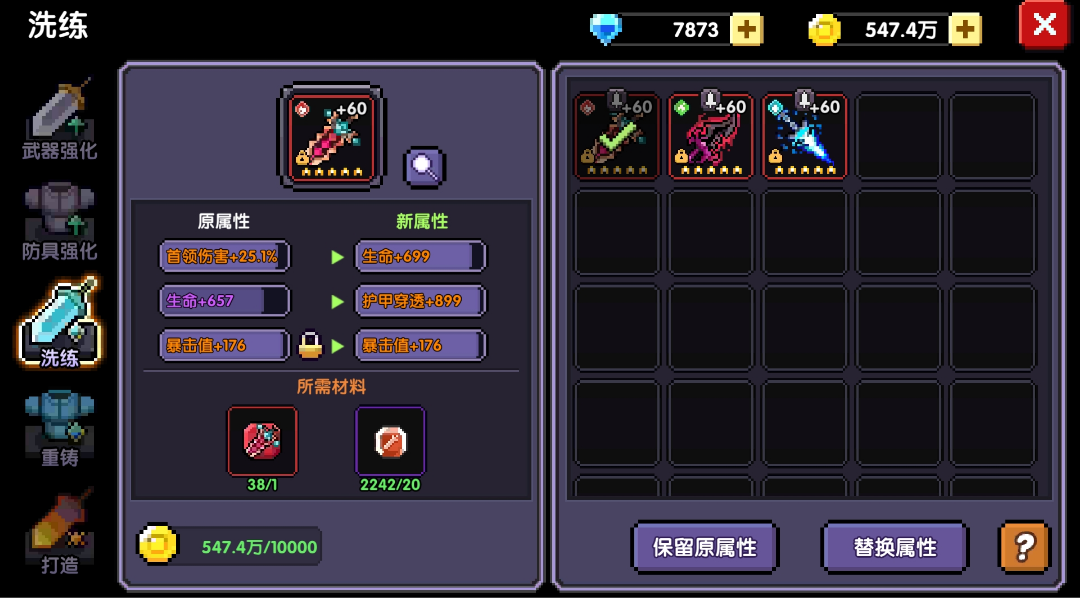This screenshot has width=1080, height=606.
Task: Click the magnifier inspect icon
Action: (424, 167)
